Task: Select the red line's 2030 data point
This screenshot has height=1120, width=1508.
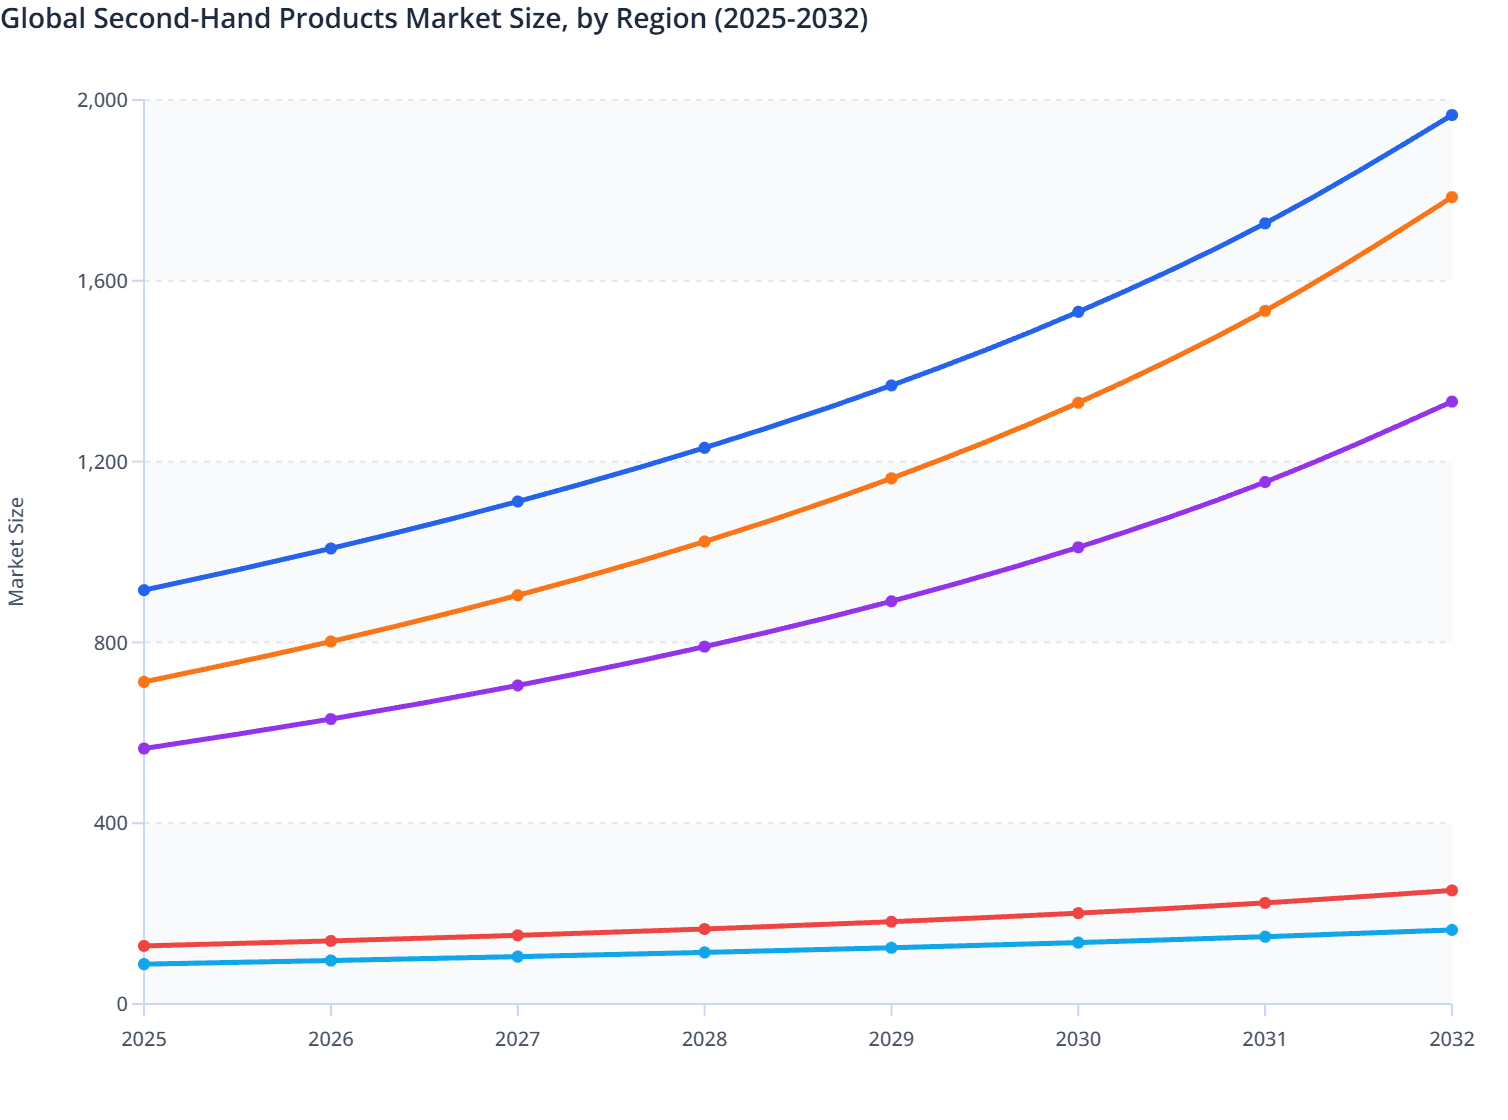Action: tap(1078, 913)
